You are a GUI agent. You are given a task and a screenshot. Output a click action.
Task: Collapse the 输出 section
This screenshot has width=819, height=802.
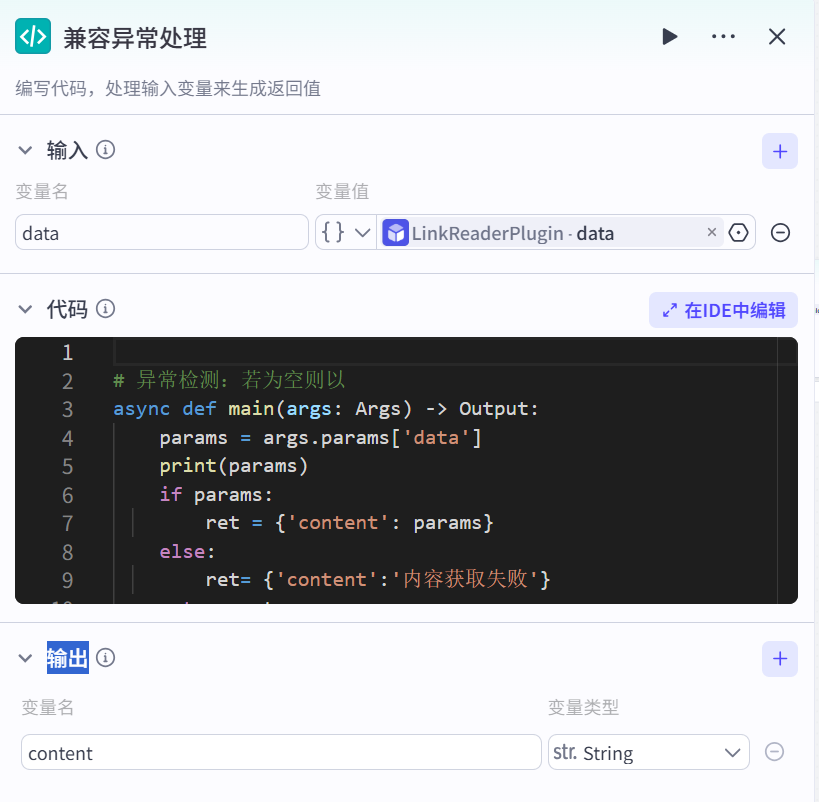[x=26, y=658]
